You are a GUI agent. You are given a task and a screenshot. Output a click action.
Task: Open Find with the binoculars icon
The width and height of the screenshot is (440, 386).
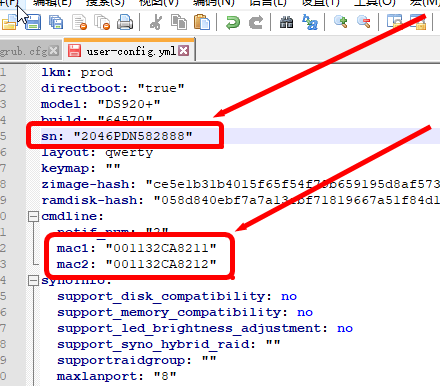pos(286,22)
